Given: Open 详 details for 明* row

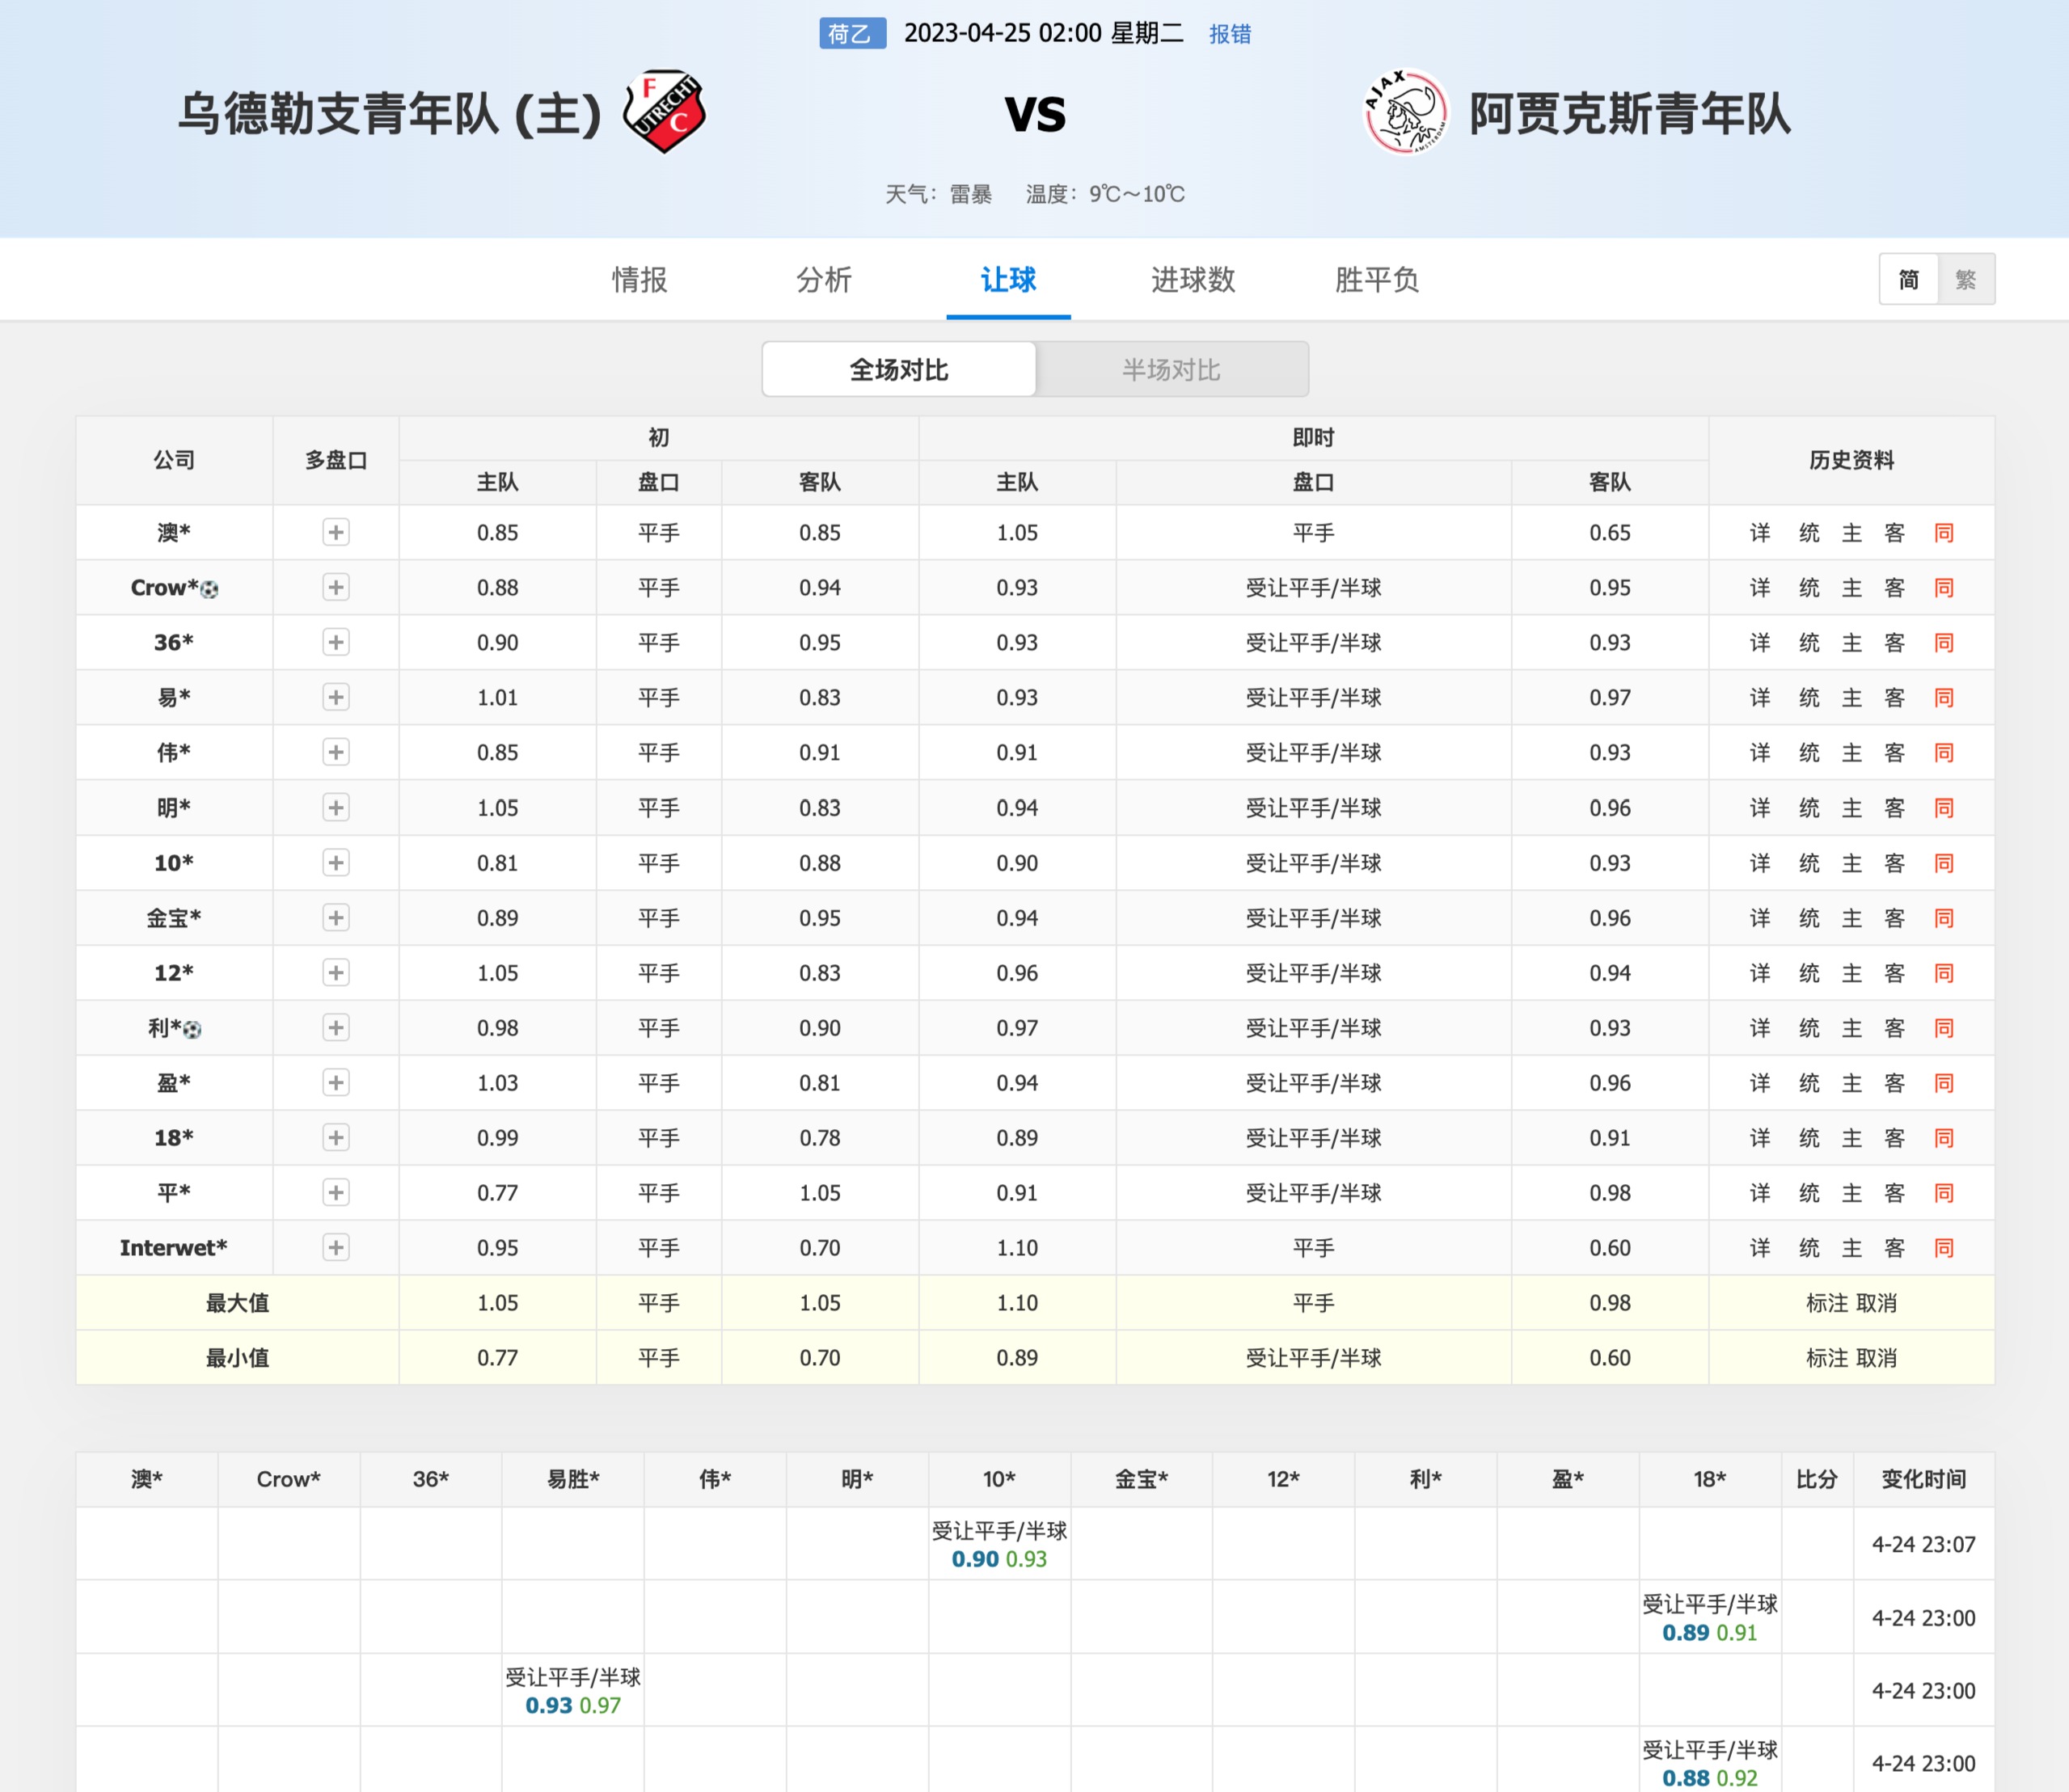Looking at the screenshot, I should (1760, 807).
